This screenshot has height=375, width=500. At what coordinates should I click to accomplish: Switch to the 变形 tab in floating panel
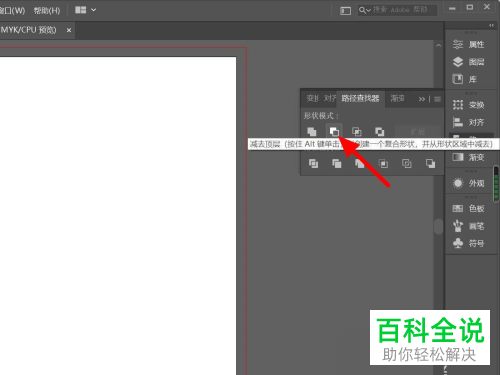coord(313,98)
